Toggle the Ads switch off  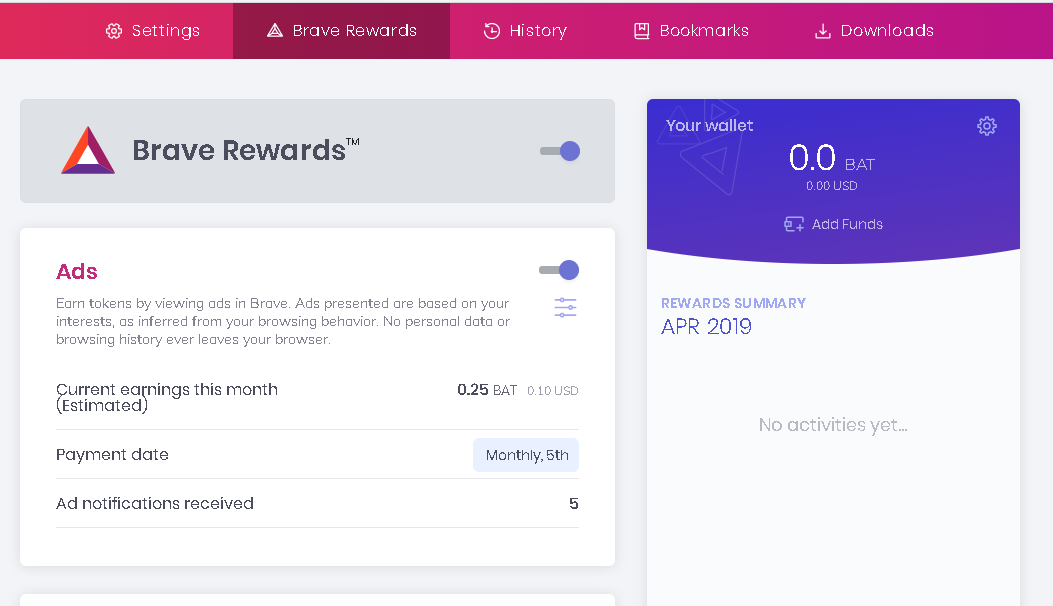point(559,270)
